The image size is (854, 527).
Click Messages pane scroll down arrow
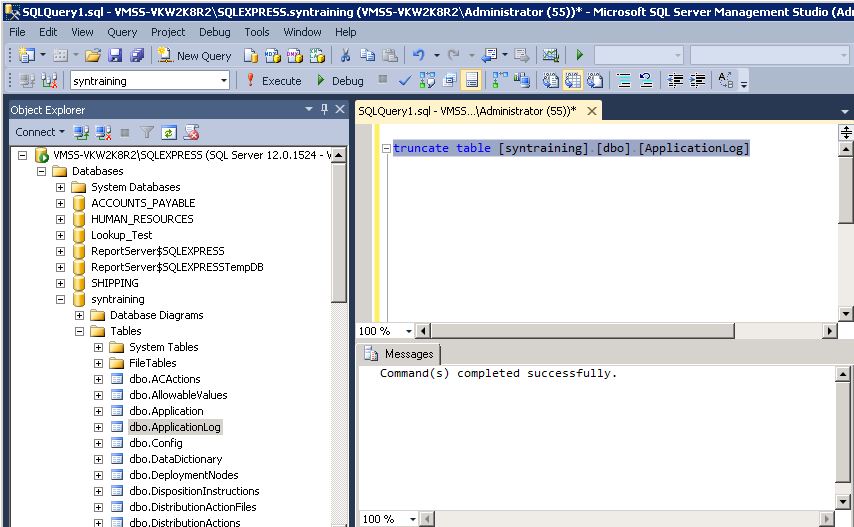843,502
